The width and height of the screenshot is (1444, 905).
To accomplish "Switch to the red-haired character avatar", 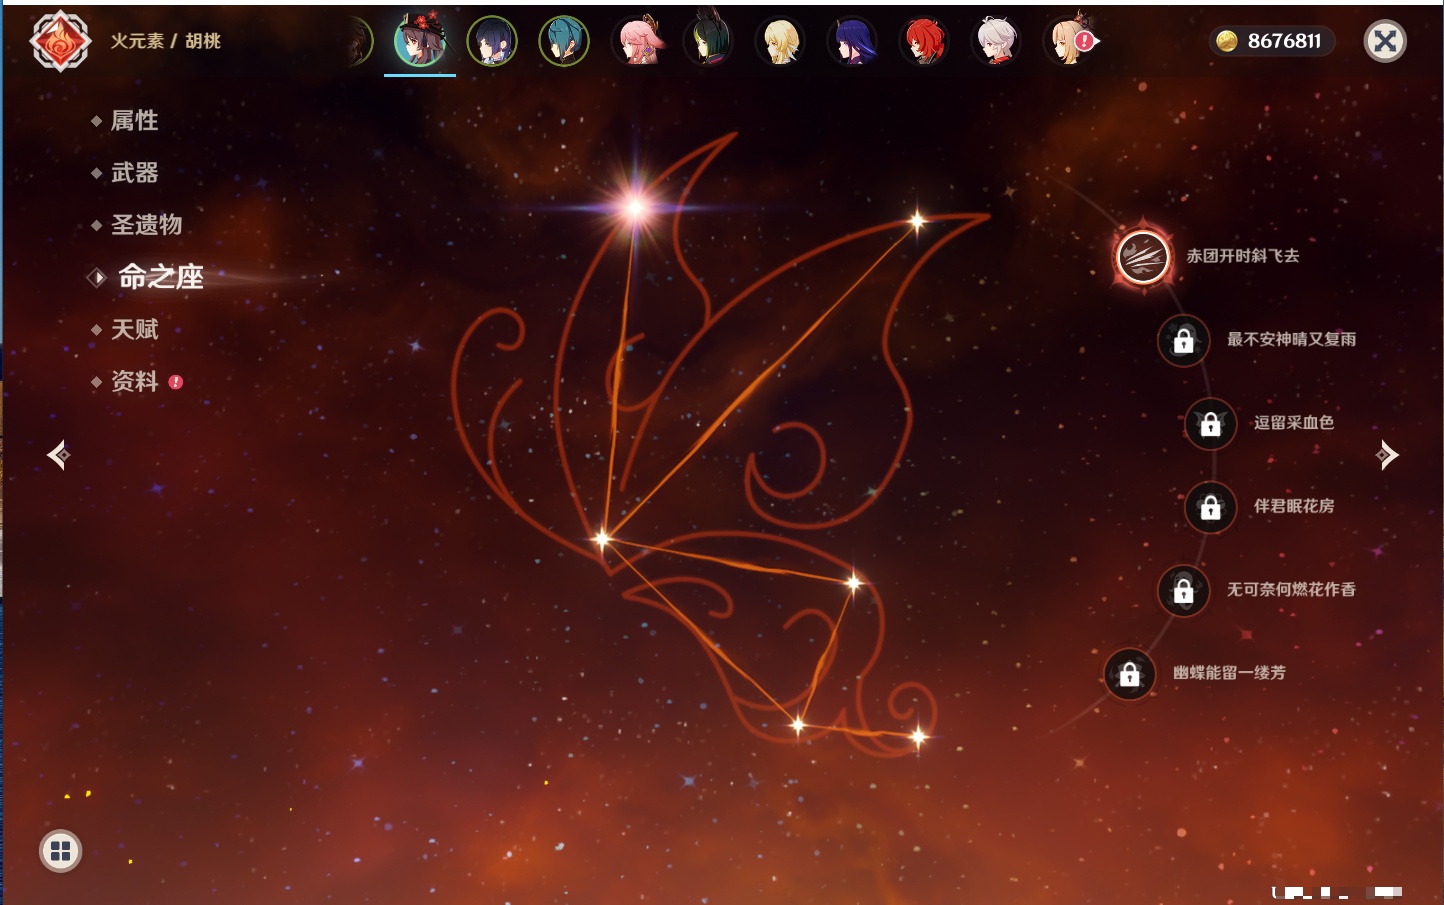I will [924, 41].
